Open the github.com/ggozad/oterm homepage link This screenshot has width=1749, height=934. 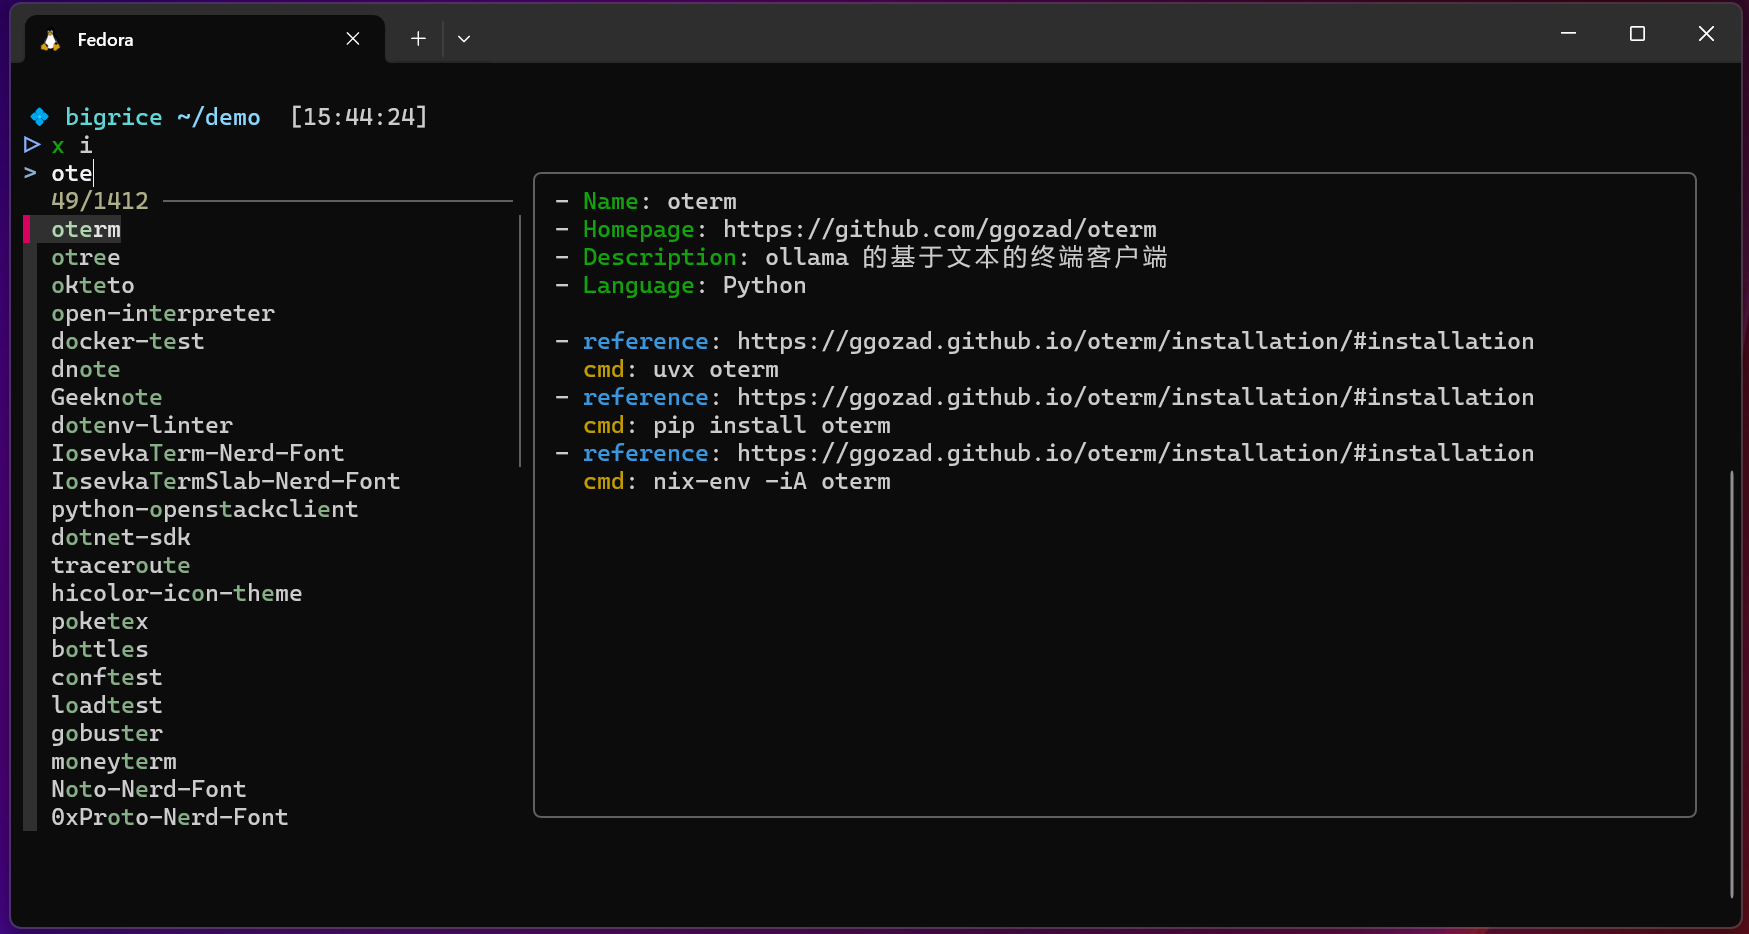pos(940,229)
